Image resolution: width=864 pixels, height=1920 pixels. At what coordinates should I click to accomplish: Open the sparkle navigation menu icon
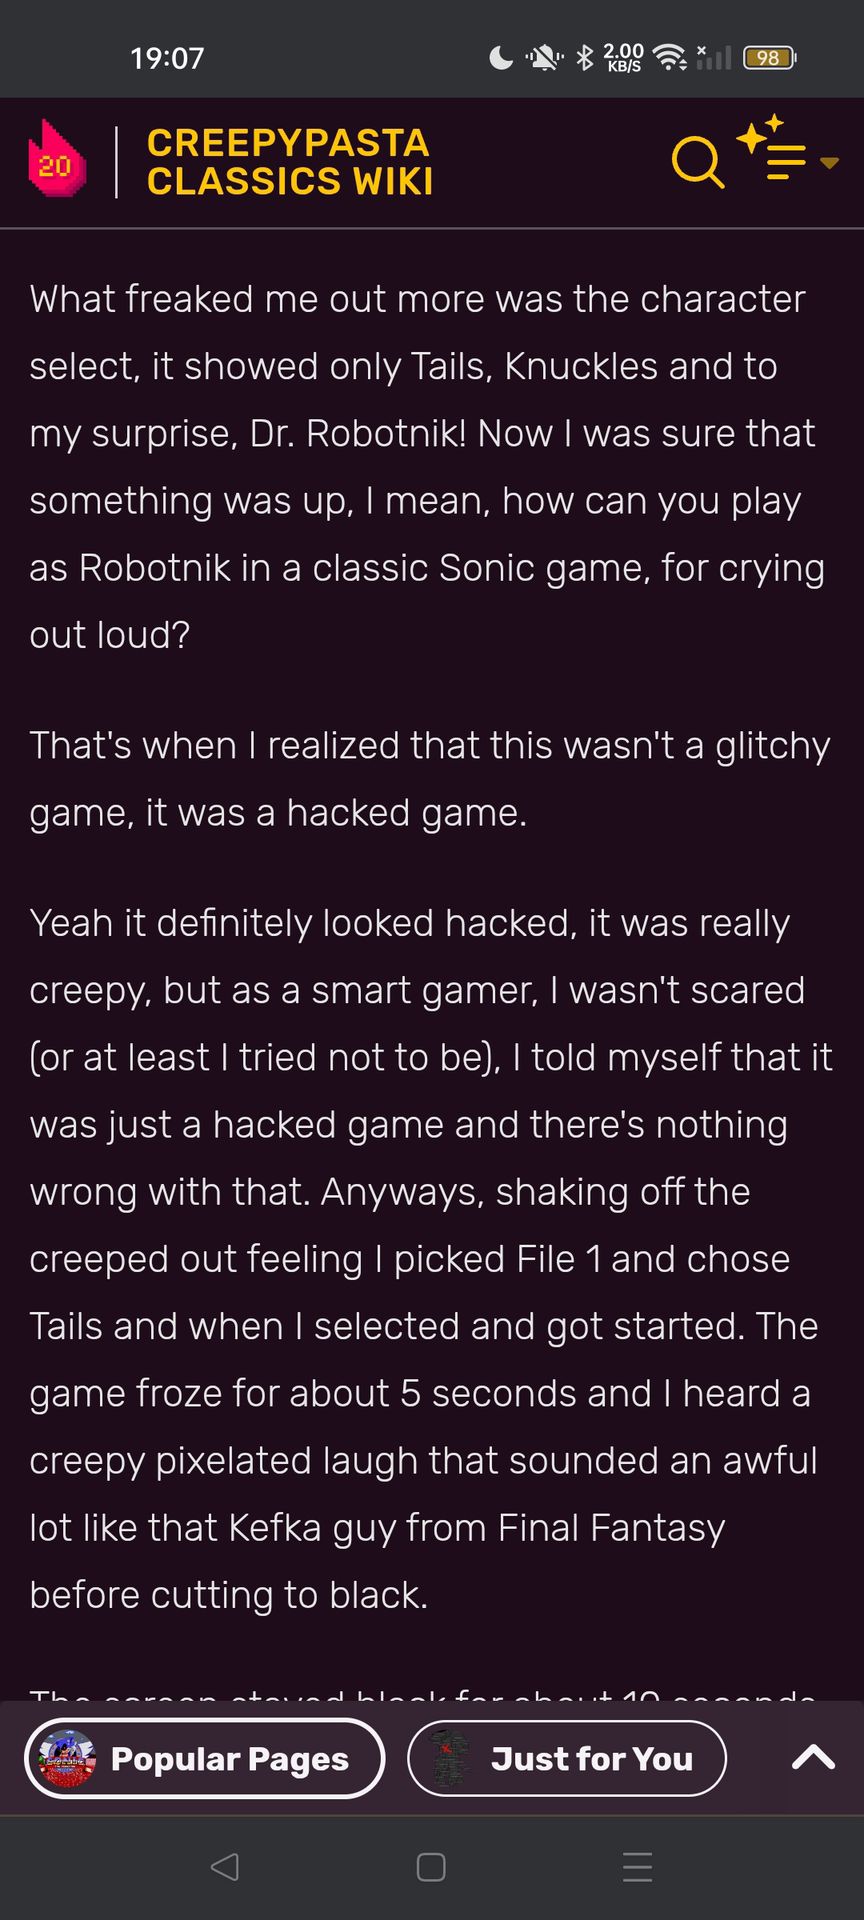[774, 150]
